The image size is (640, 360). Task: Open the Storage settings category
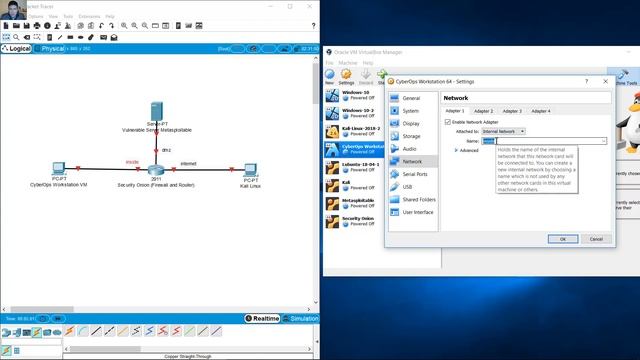pos(413,136)
